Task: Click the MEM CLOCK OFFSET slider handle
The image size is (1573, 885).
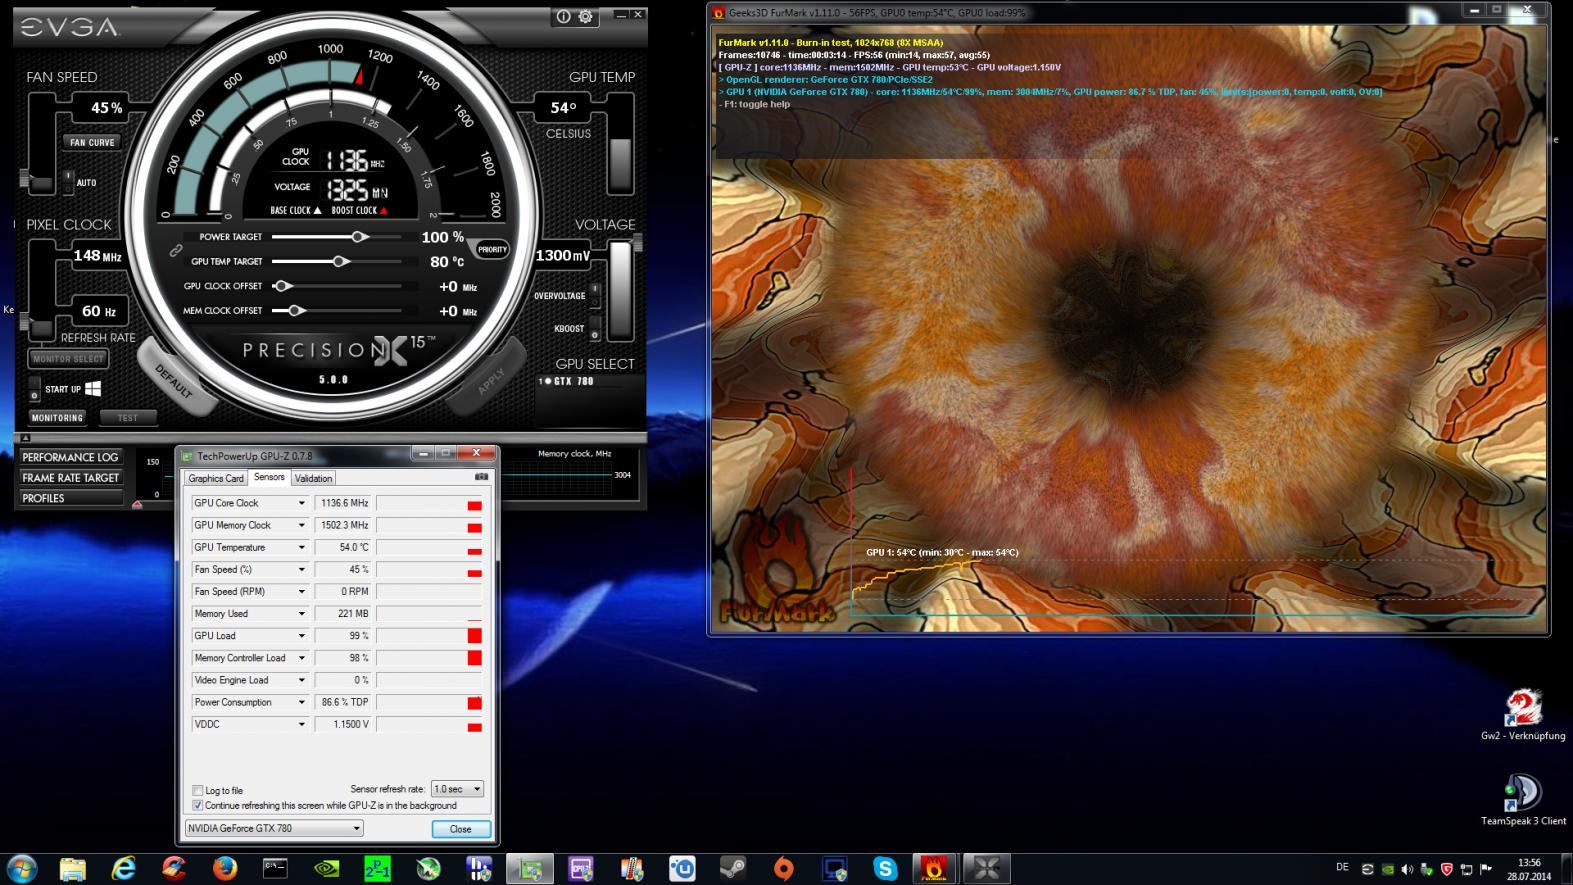Action: coord(295,310)
